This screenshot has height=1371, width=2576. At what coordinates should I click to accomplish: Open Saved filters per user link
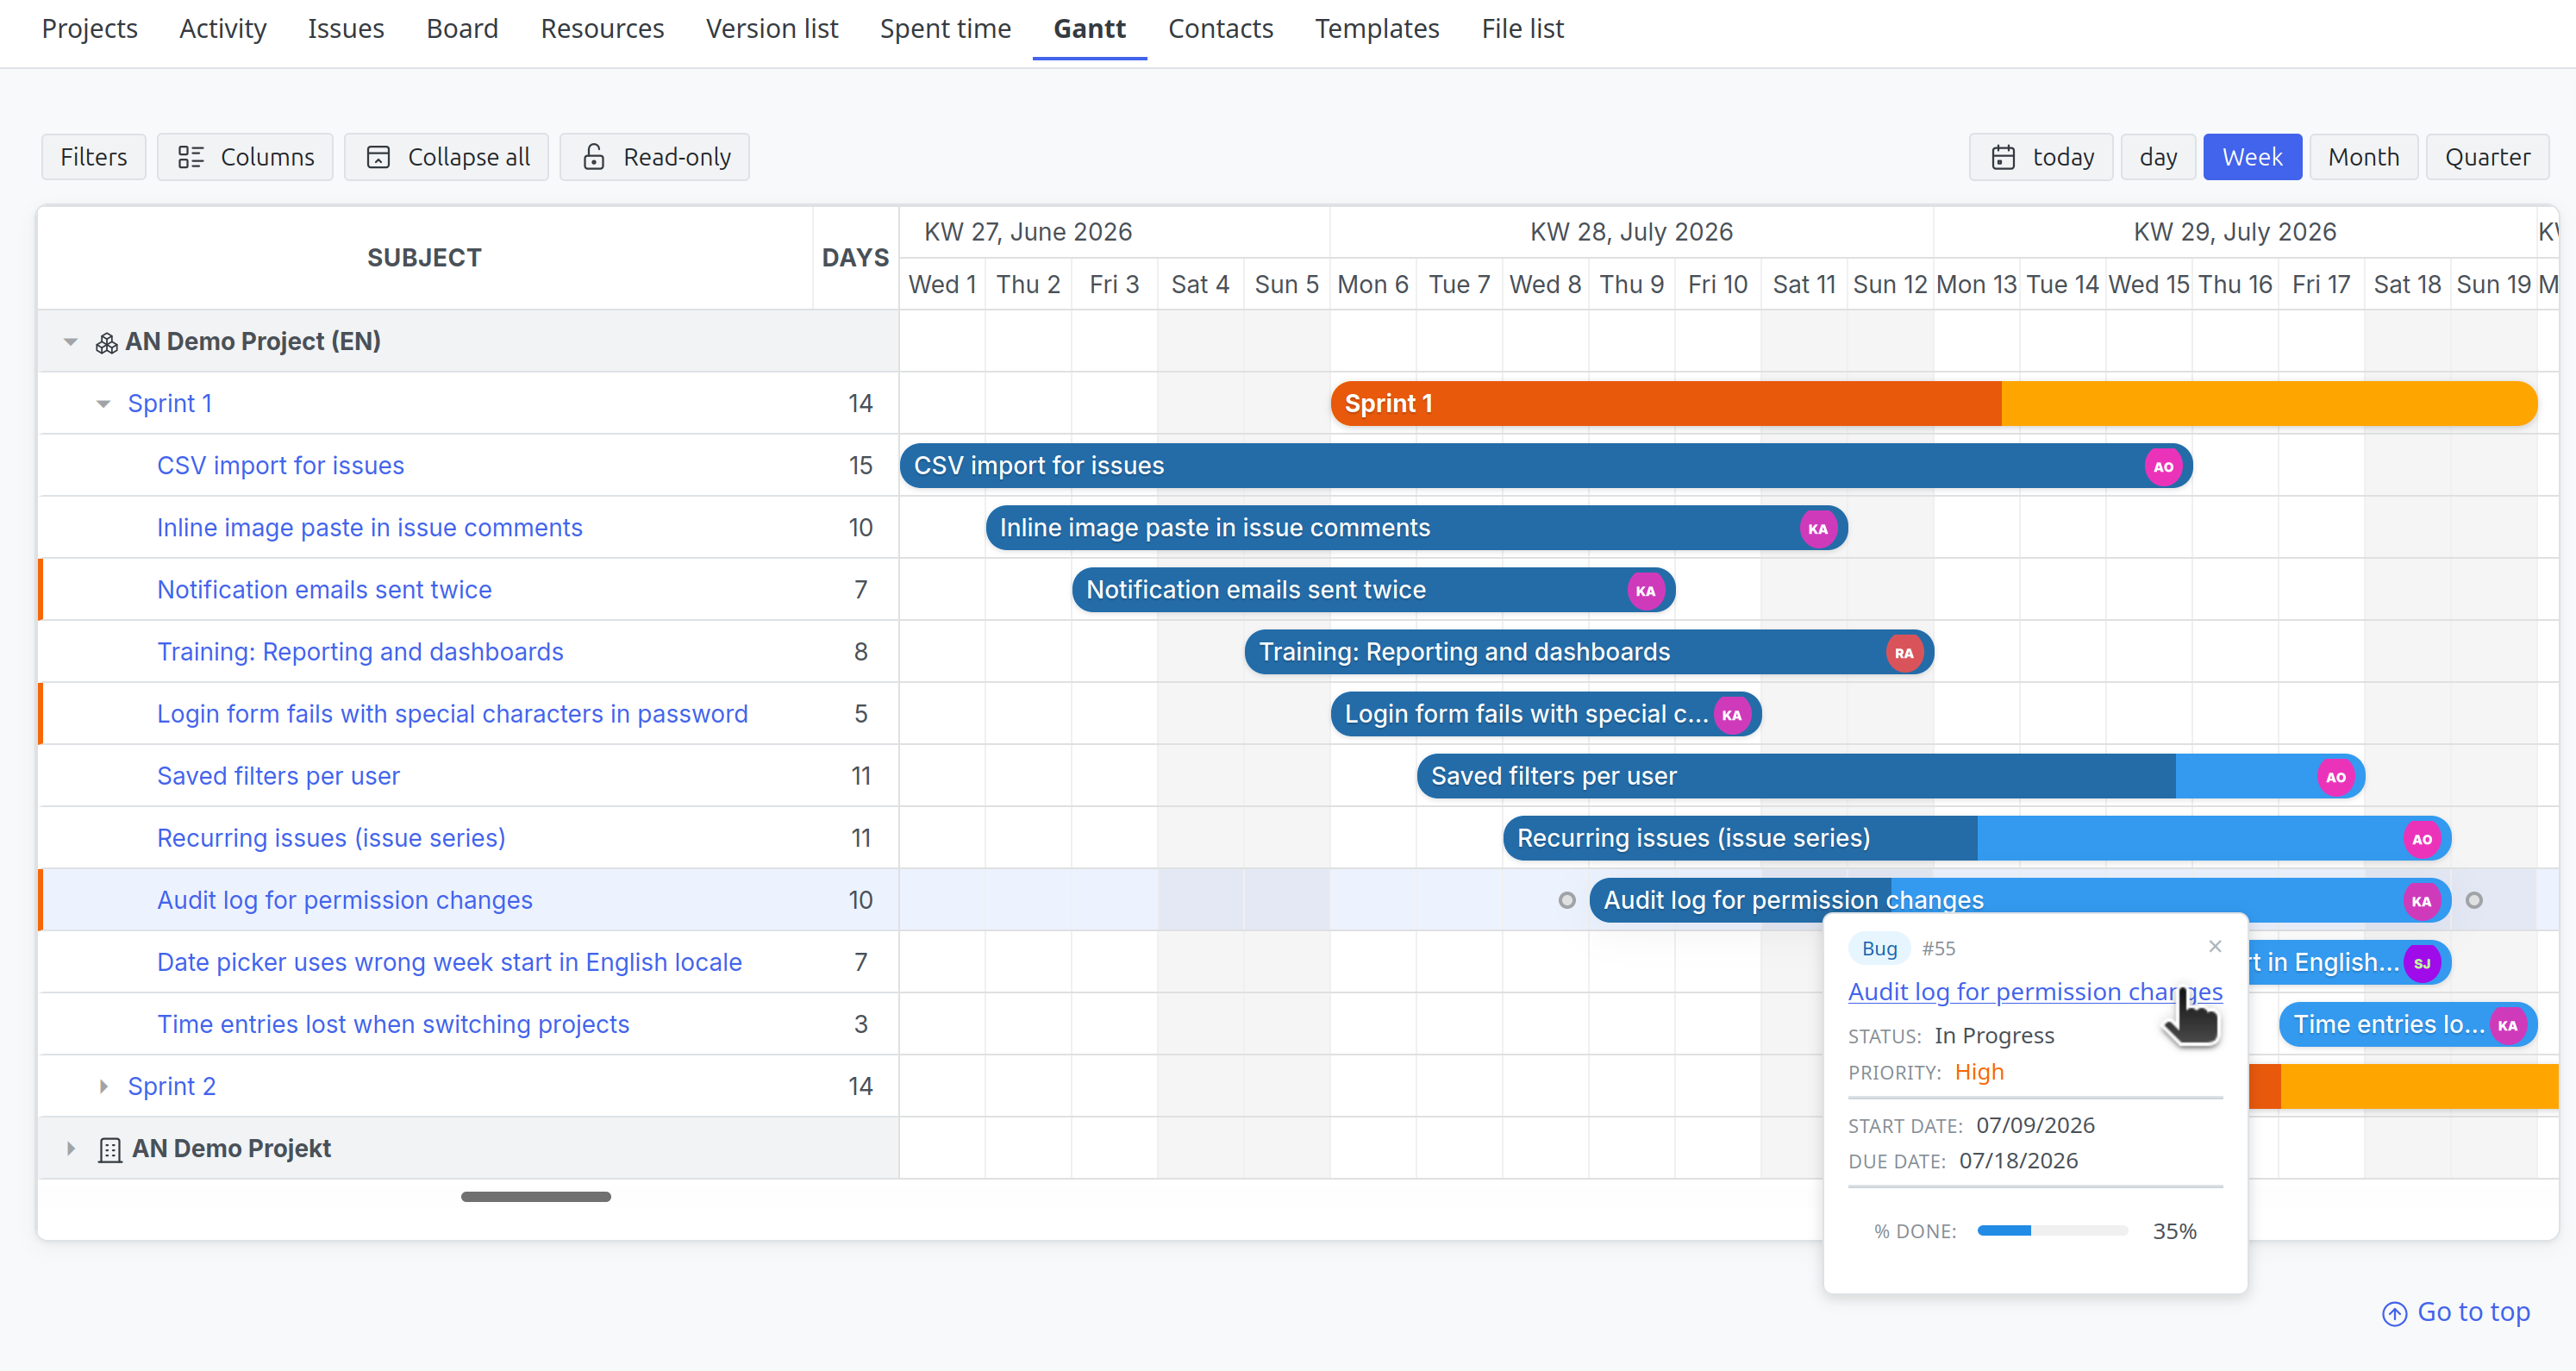click(x=278, y=777)
